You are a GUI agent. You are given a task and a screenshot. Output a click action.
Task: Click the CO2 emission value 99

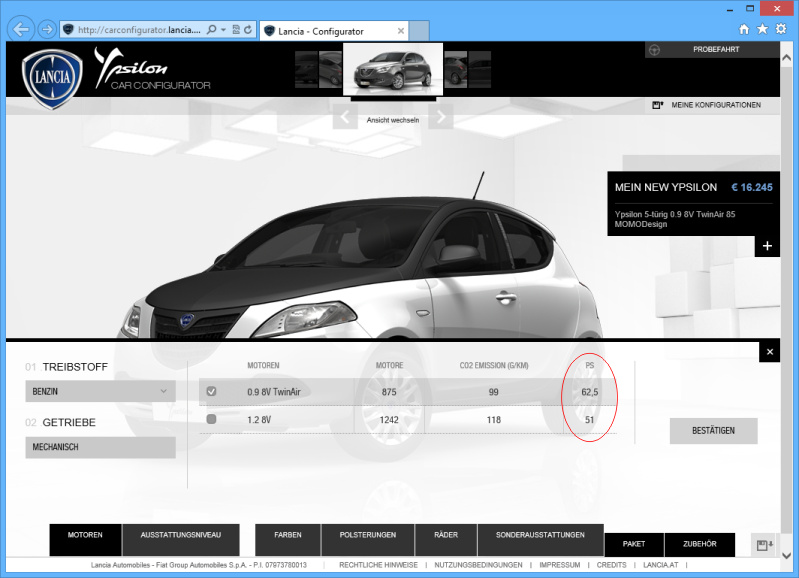[493, 392]
